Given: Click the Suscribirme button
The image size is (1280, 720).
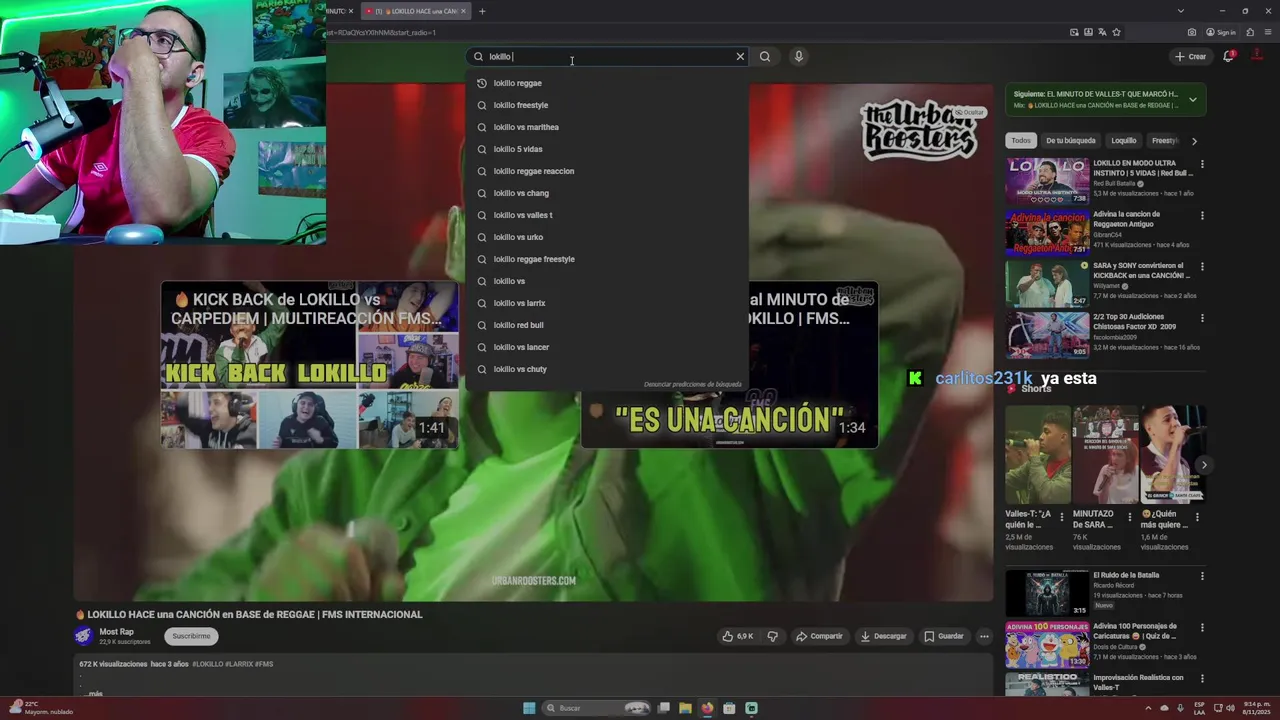Looking at the screenshot, I should [191, 636].
